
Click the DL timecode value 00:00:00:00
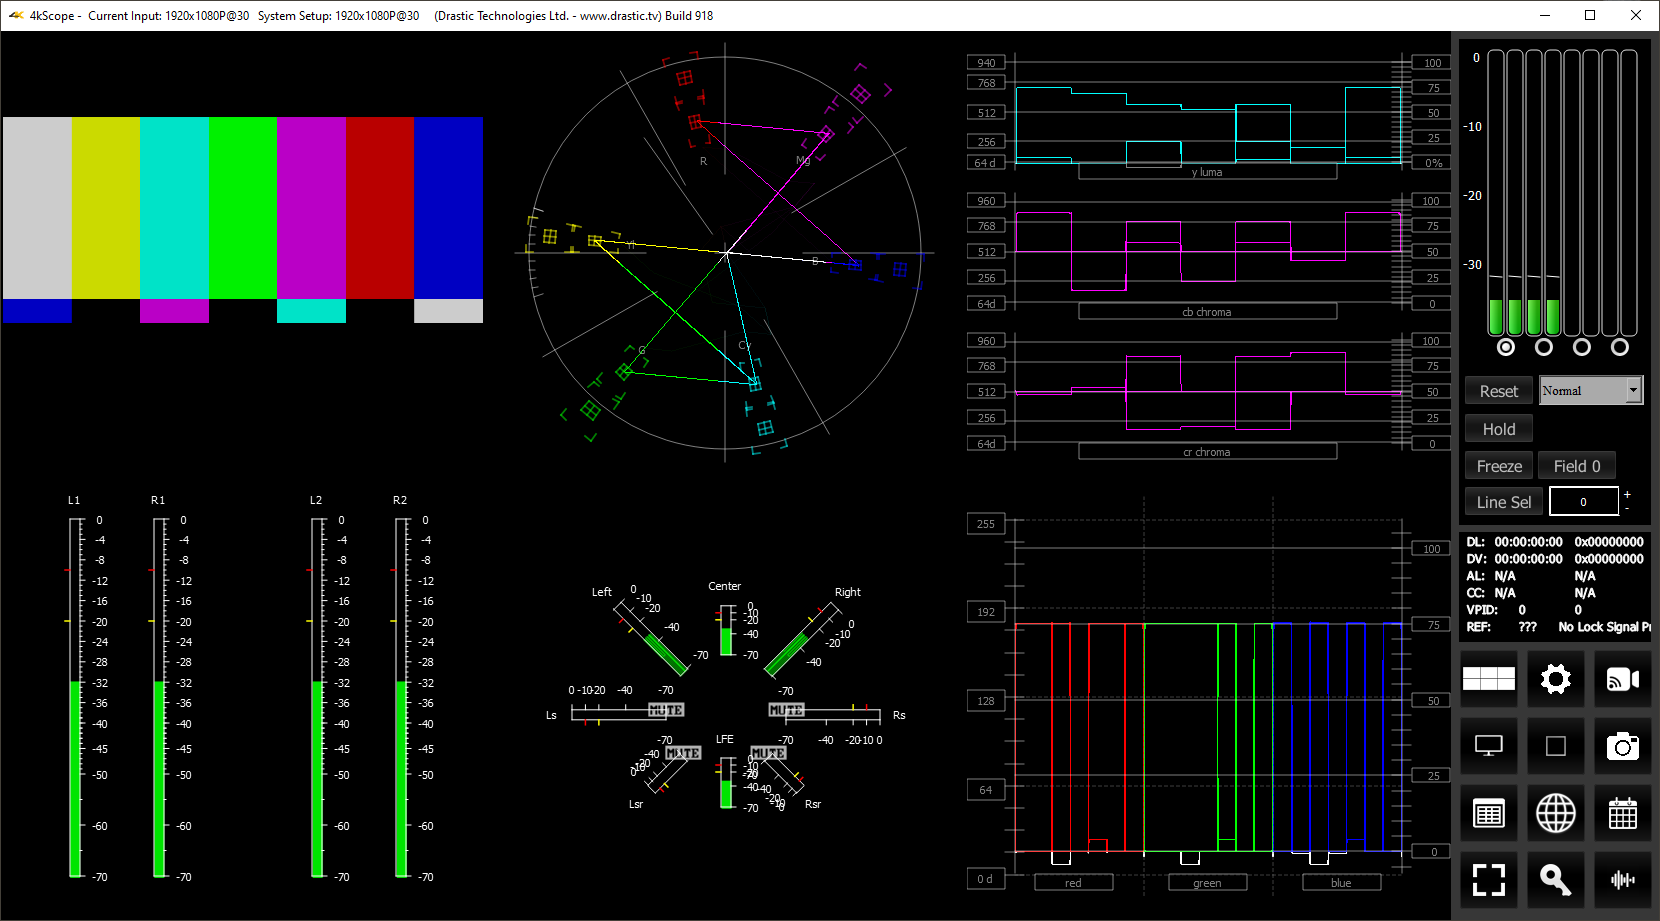1528,542
